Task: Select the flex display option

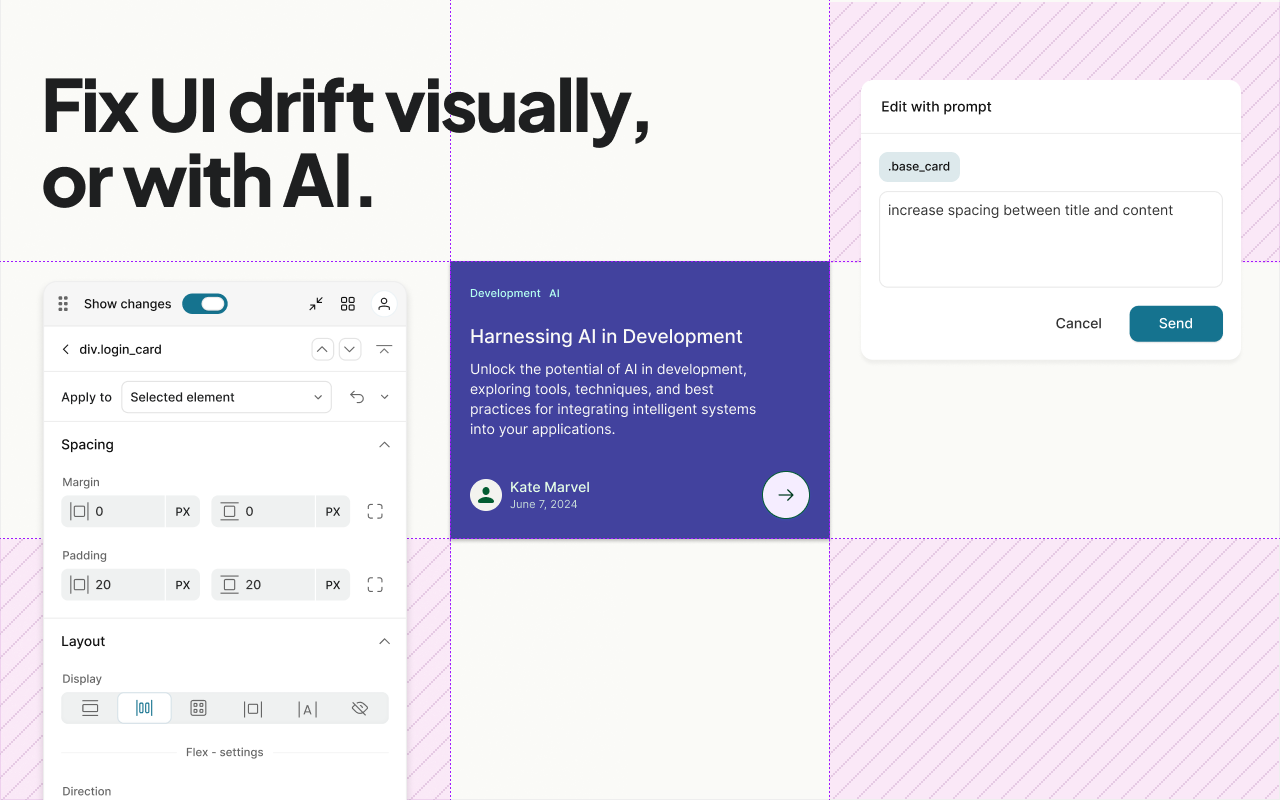Action: 144,708
